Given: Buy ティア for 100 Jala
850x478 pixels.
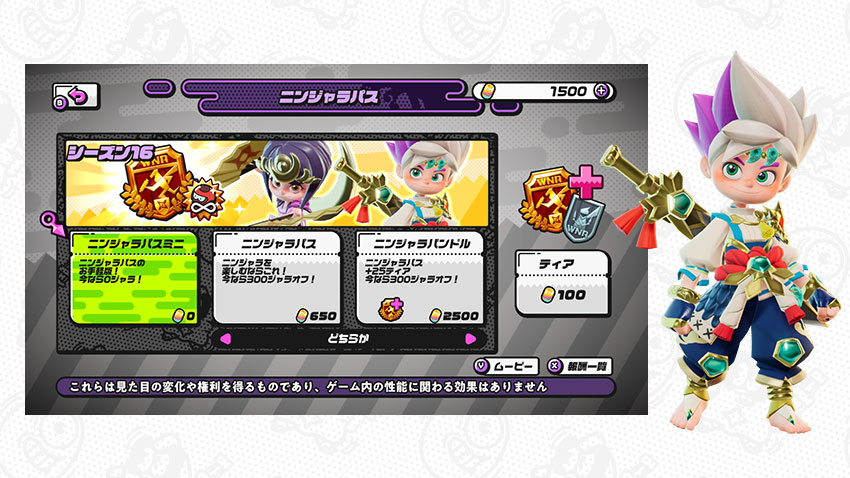Looking at the screenshot, I should tap(562, 283).
